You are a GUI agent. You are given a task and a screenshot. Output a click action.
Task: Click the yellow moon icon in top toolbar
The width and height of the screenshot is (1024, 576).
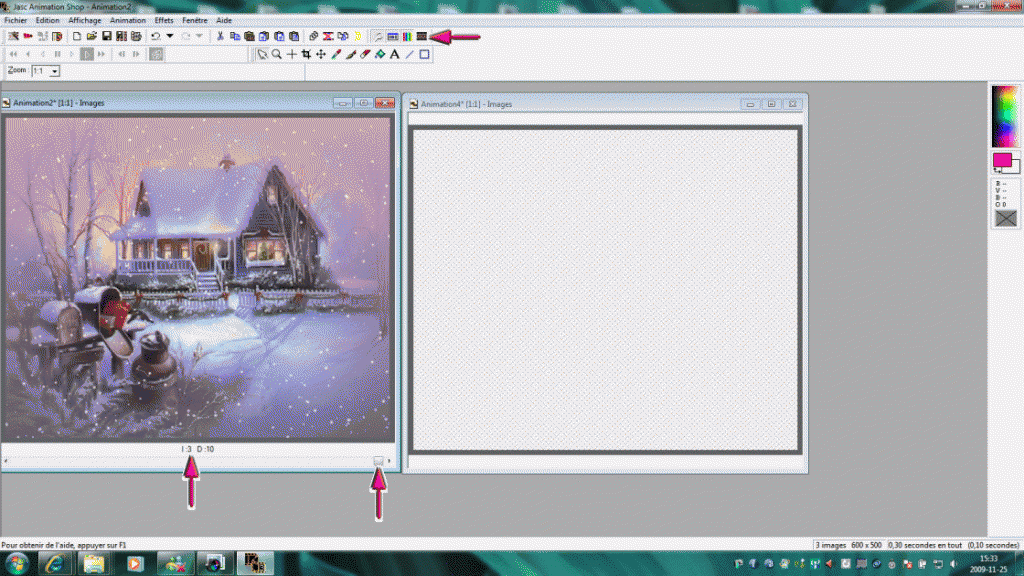tap(358, 37)
